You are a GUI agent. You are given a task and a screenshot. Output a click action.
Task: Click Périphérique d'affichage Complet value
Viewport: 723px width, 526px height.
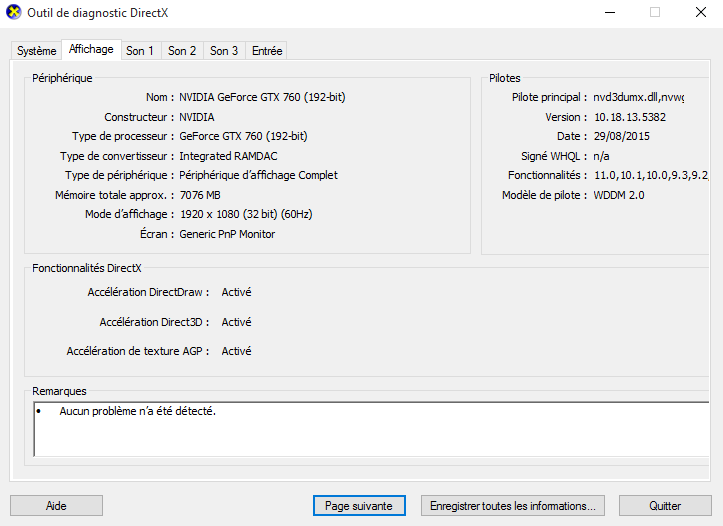pyautogui.click(x=258, y=175)
